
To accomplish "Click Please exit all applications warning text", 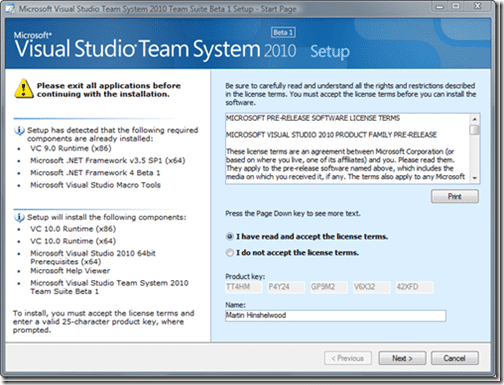I will [x=109, y=90].
